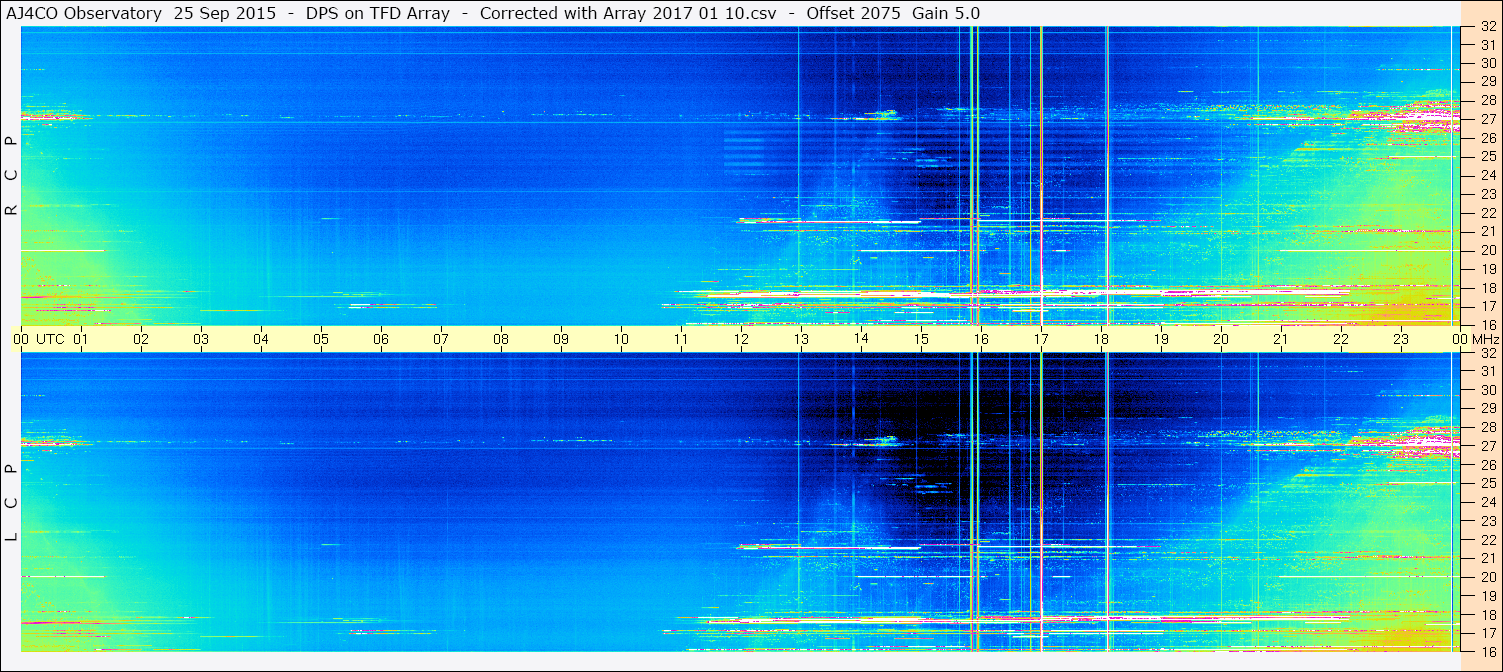
Task: Click the 27 MHz tick in LCP panel
Action: tap(1487, 446)
